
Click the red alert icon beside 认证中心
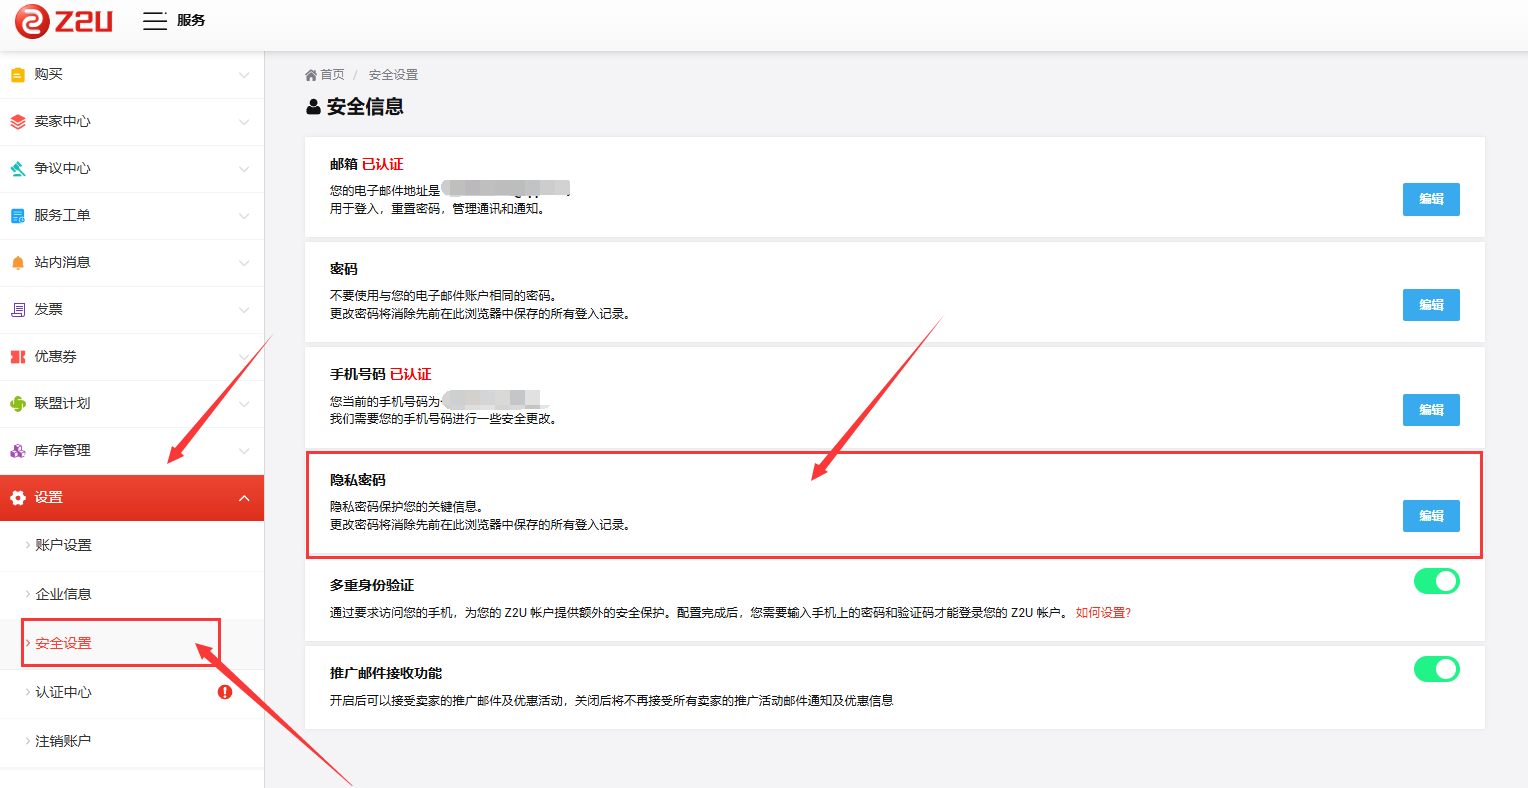[x=225, y=692]
